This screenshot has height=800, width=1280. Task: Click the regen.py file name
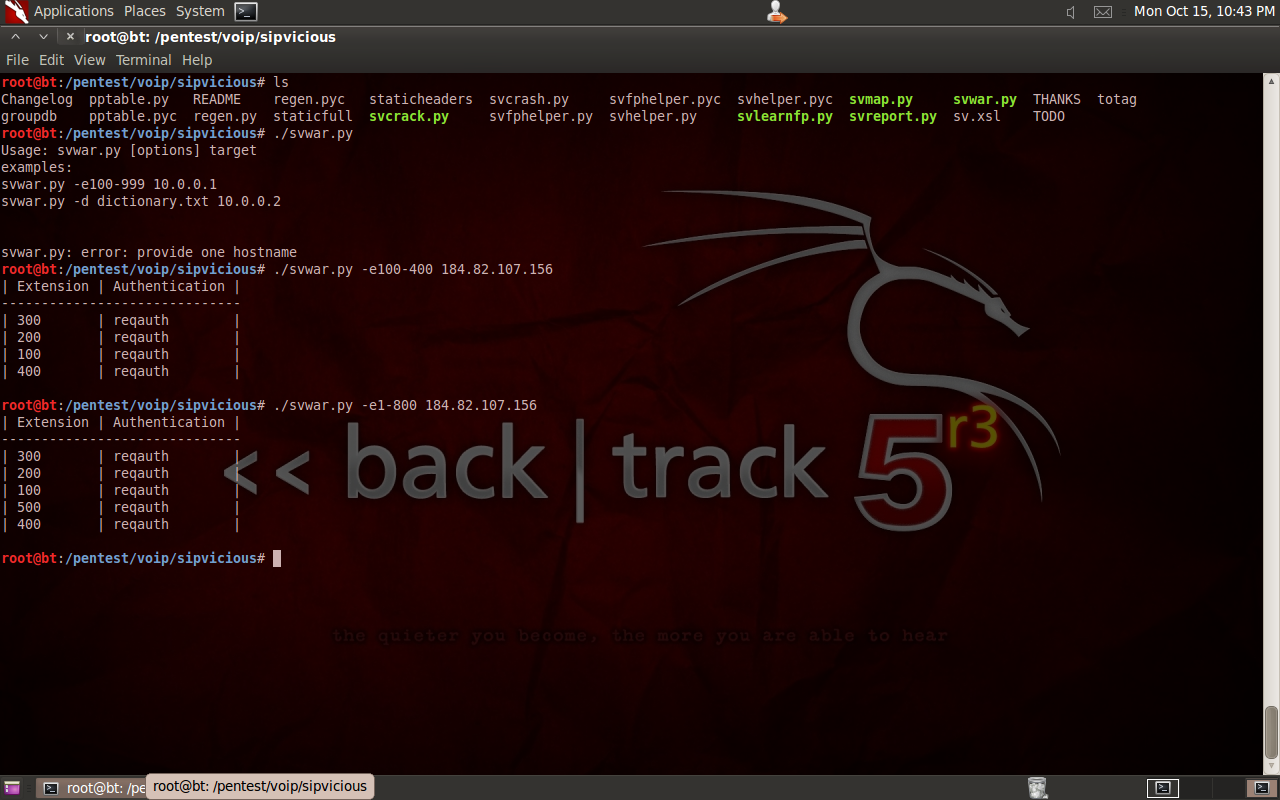(225, 116)
